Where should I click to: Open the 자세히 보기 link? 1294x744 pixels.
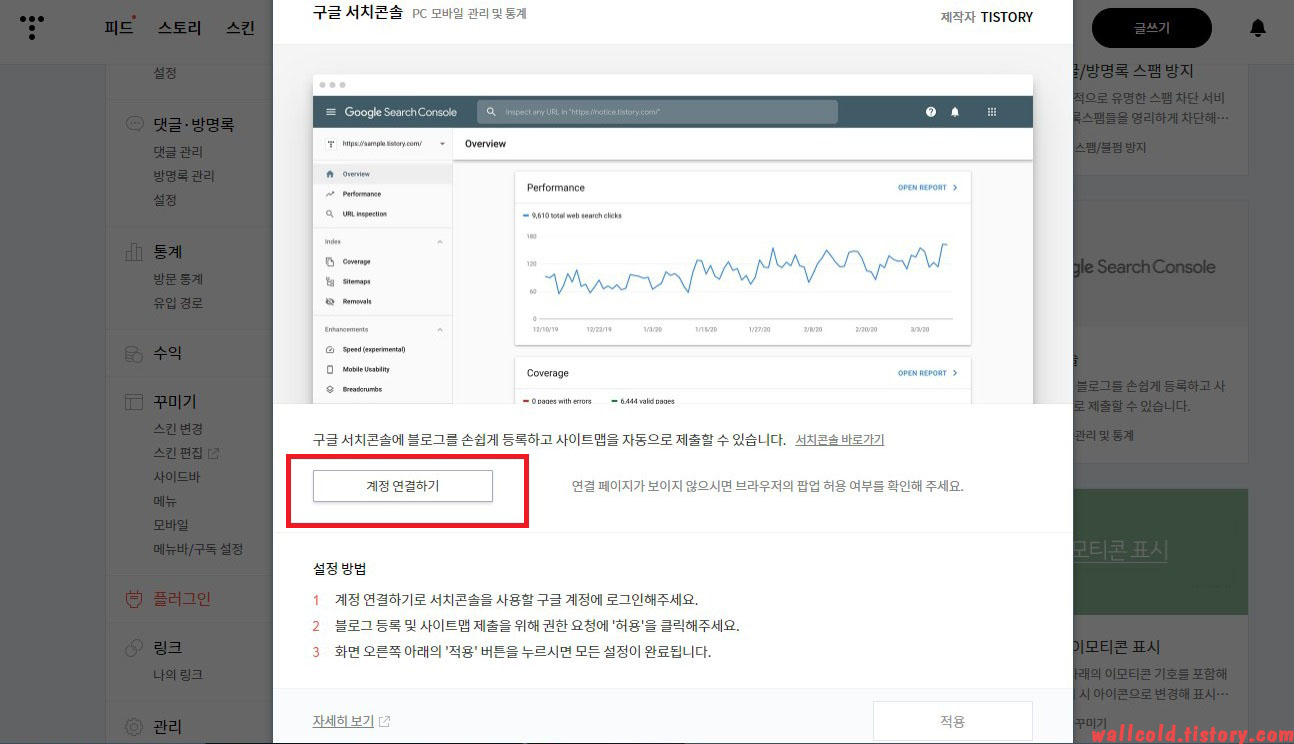point(342,721)
